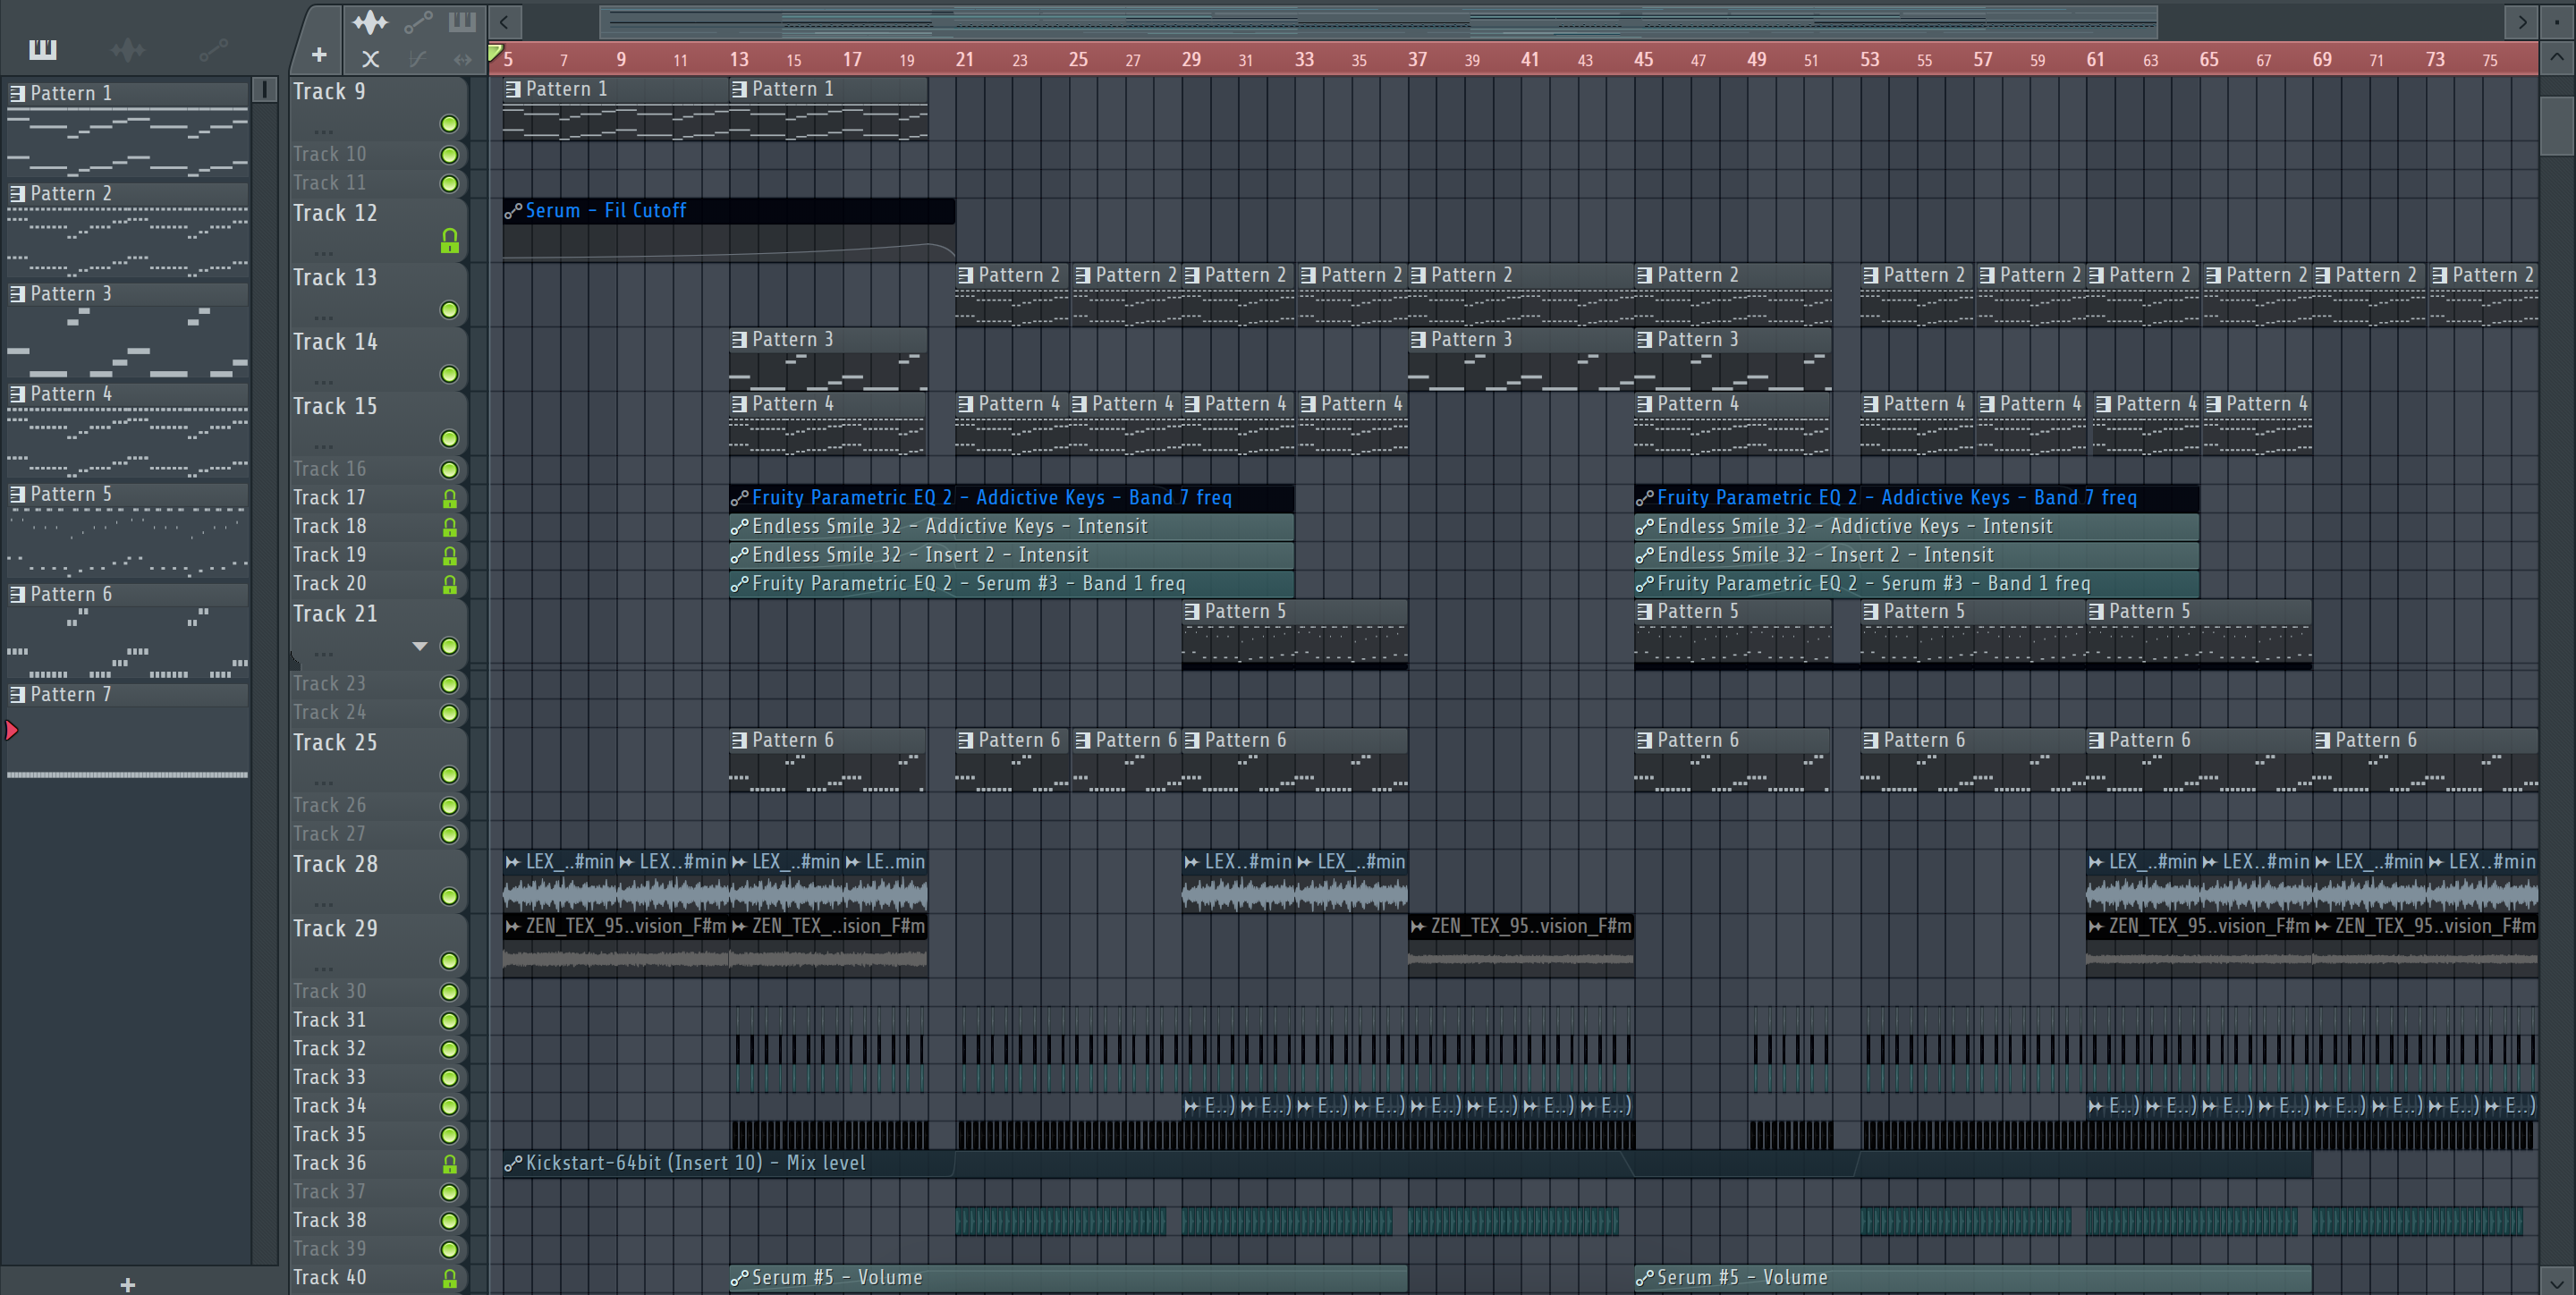Click the scroll-up arrow at the playlist's right edge
2576x1295 pixels.
click(x=2557, y=57)
